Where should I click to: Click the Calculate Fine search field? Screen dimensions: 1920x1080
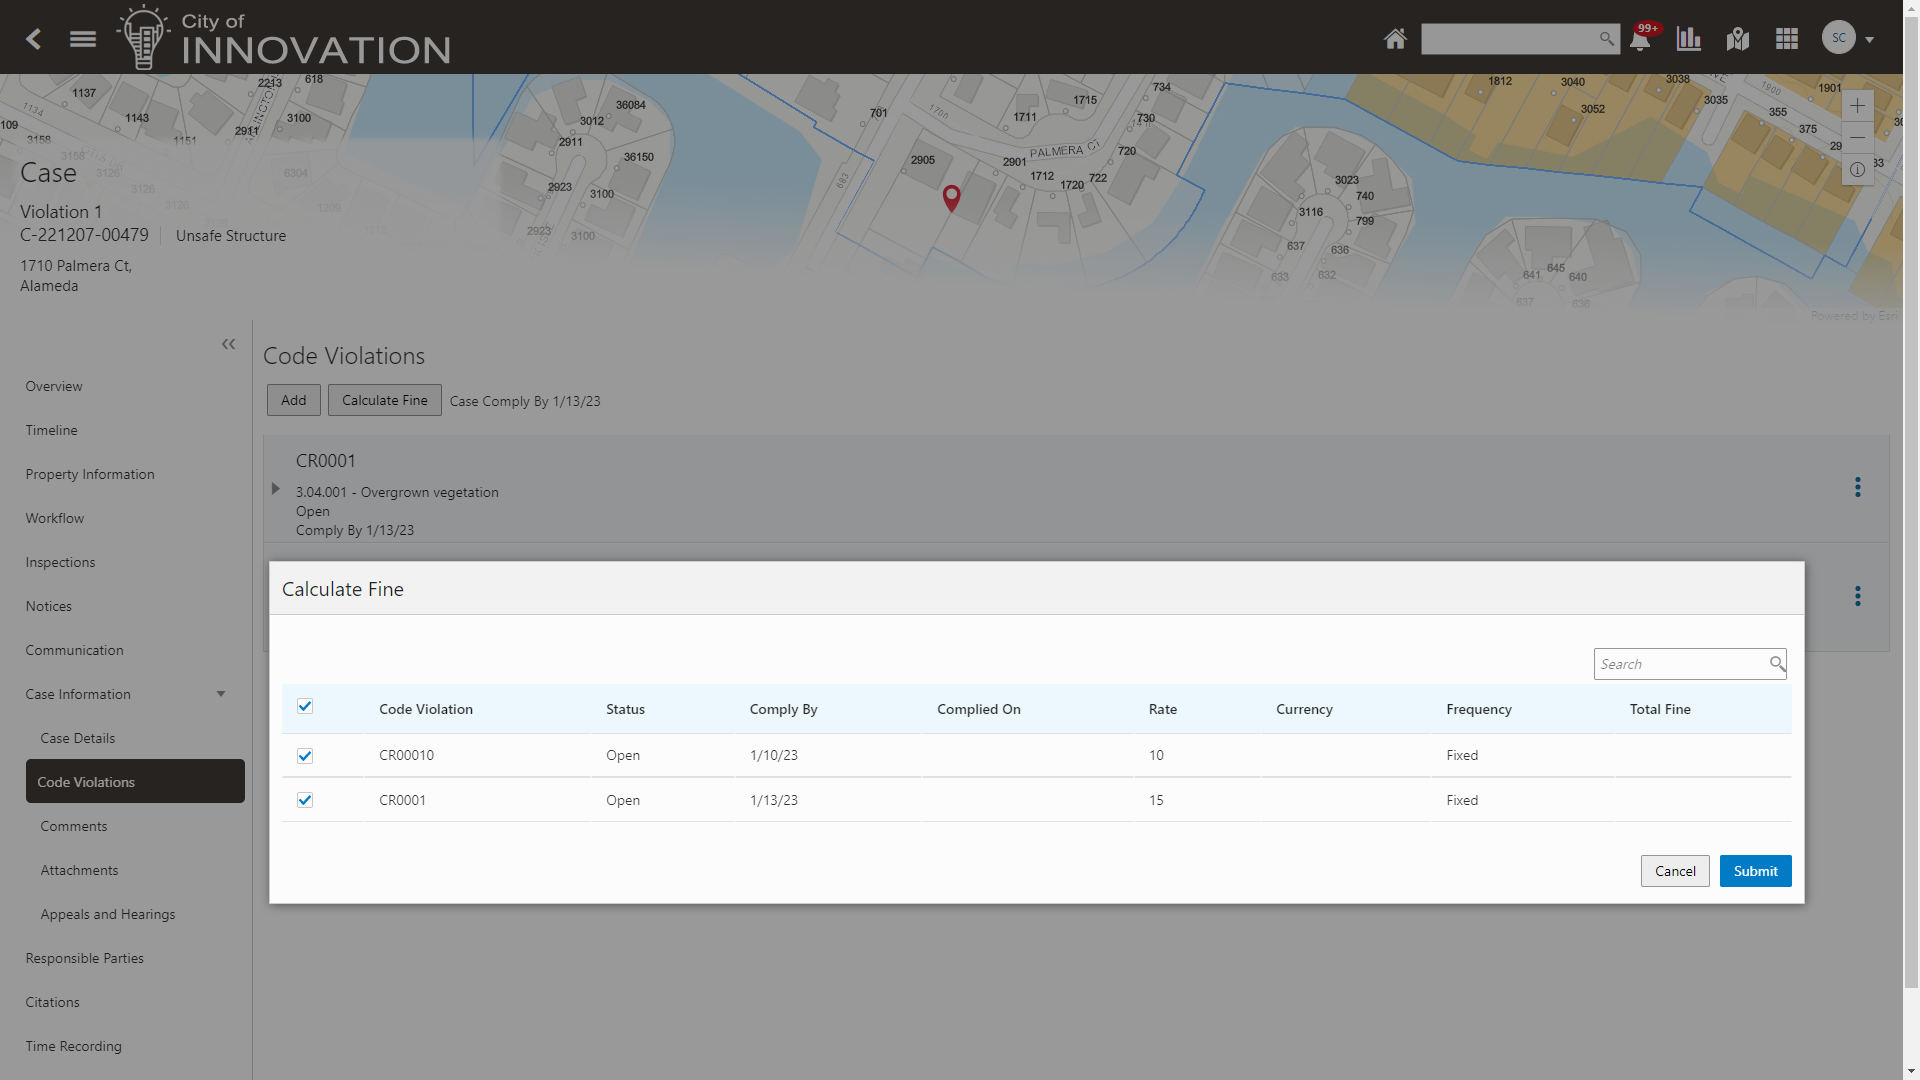tap(1680, 664)
